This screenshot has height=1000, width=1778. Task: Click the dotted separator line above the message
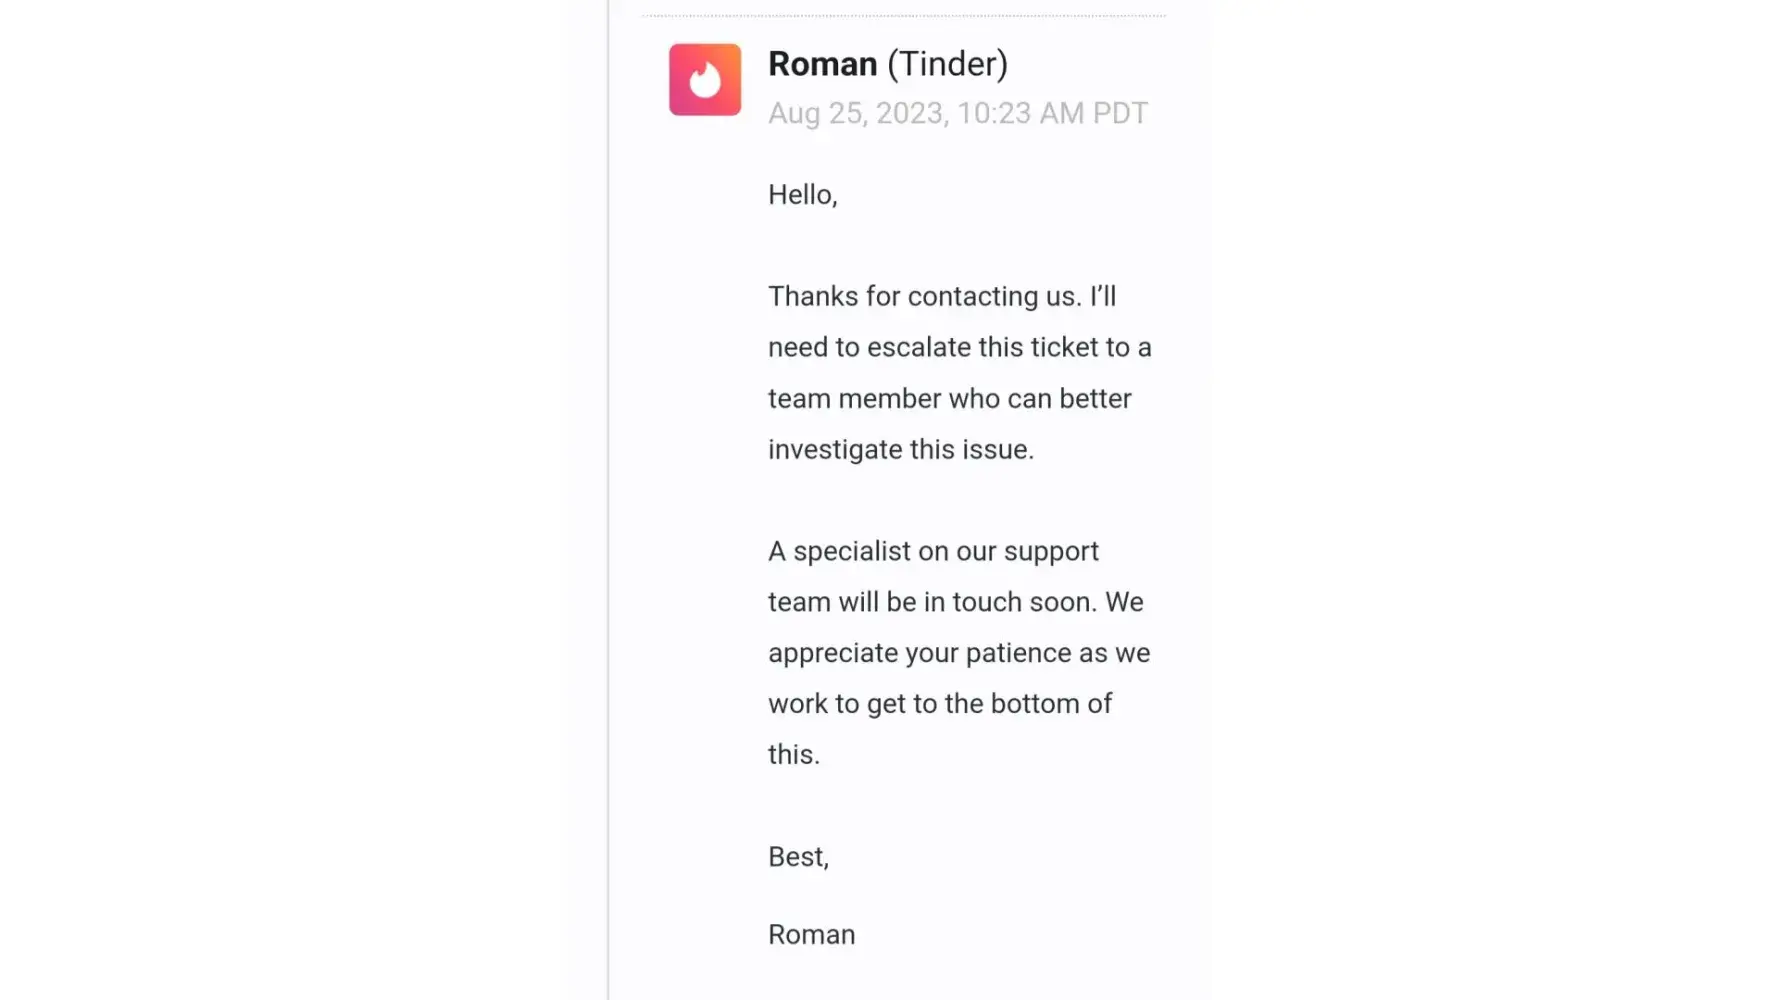[904, 16]
